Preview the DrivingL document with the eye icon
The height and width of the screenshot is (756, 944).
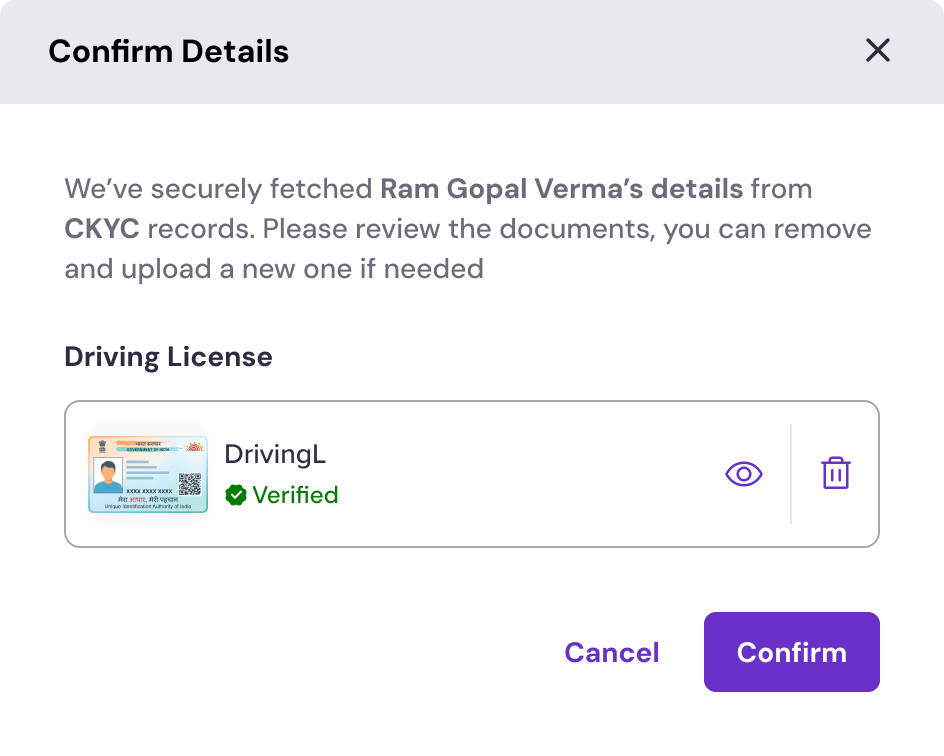[743, 473]
